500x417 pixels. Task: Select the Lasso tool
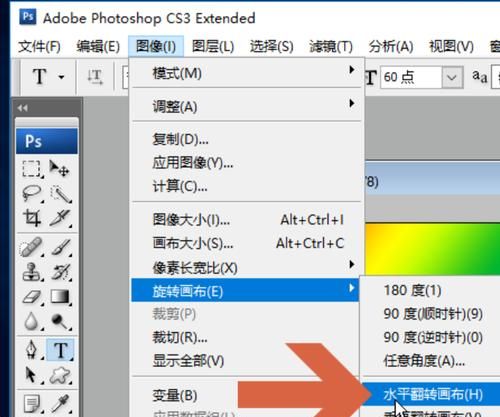[32, 194]
